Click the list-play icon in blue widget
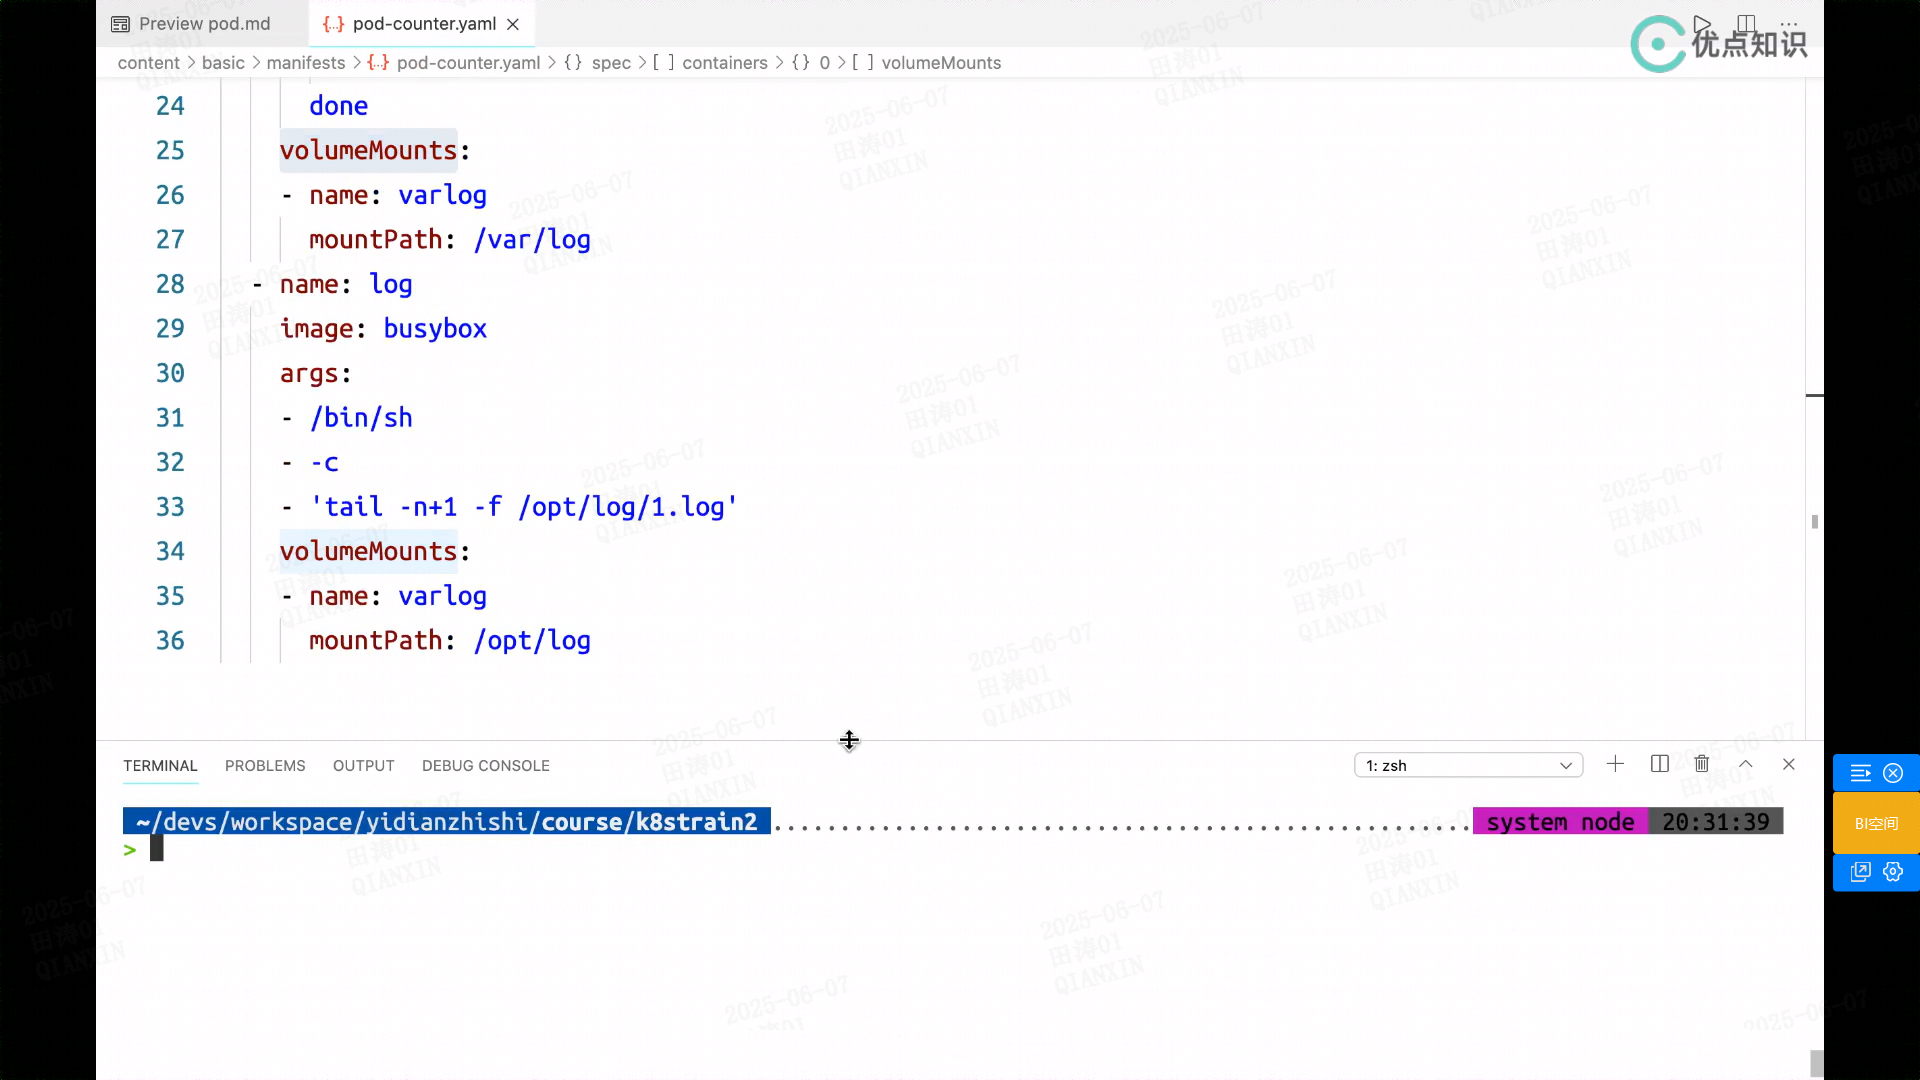The width and height of the screenshot is (1920, 1080). point(1860,773)
